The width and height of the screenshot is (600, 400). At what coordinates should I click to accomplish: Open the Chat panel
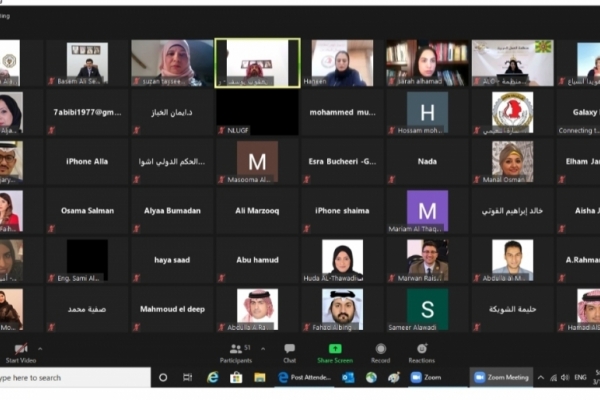[x=290, y=353]
